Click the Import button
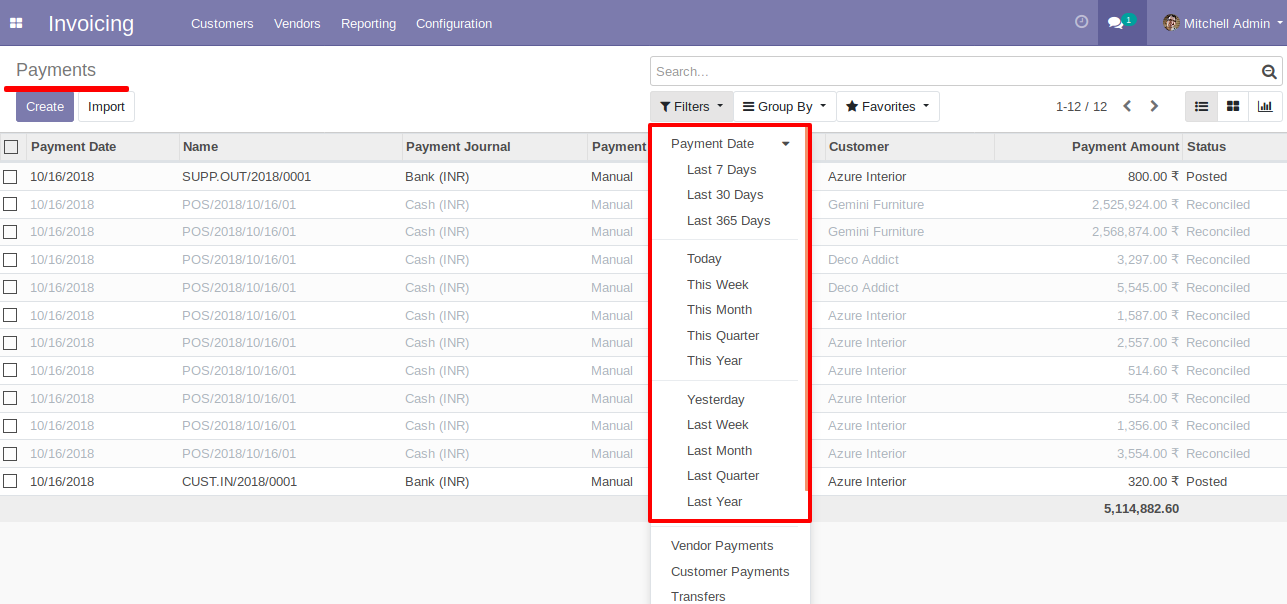 click(x=106, y=107)
